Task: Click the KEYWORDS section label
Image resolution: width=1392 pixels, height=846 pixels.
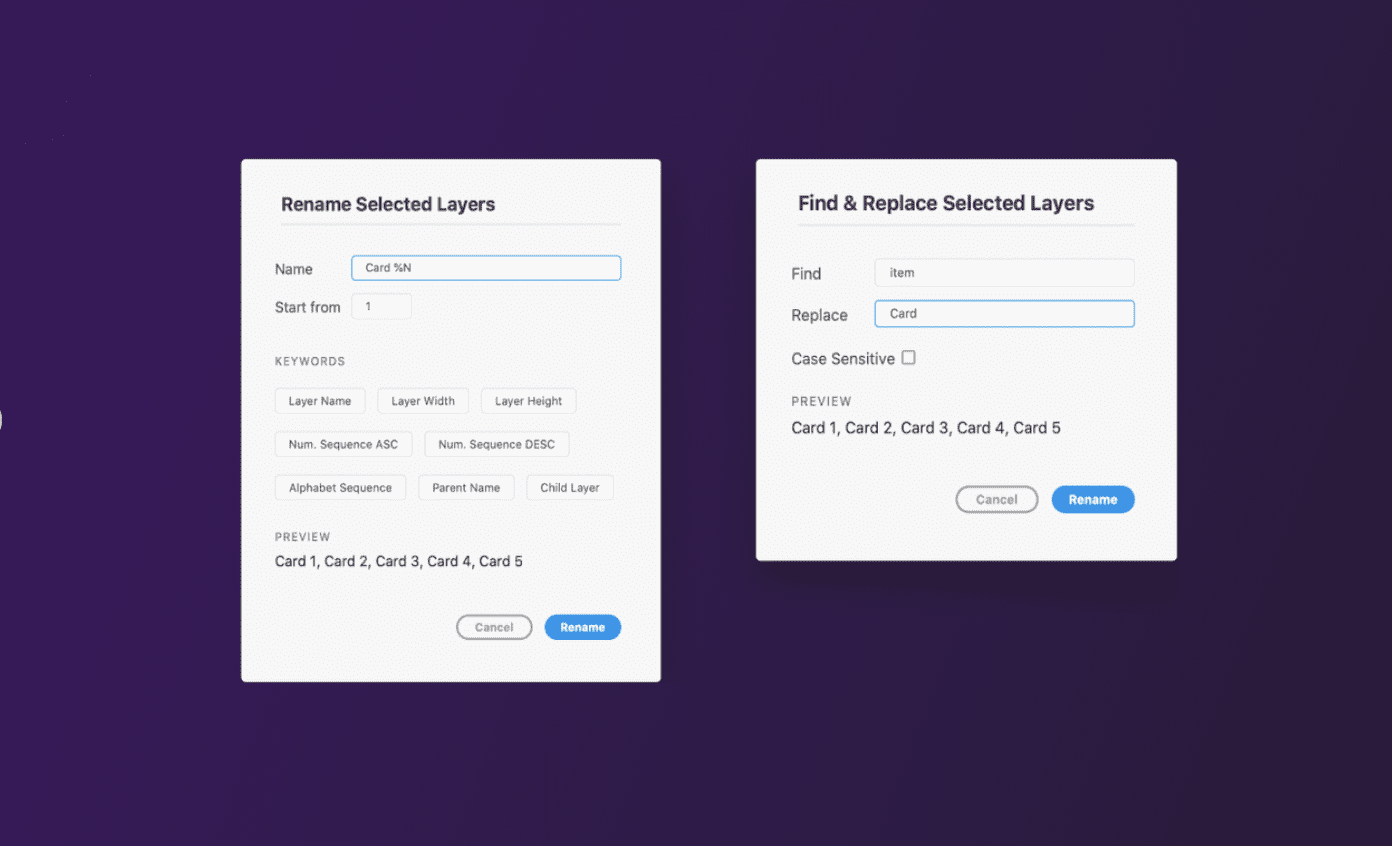Action: [310, 361]
